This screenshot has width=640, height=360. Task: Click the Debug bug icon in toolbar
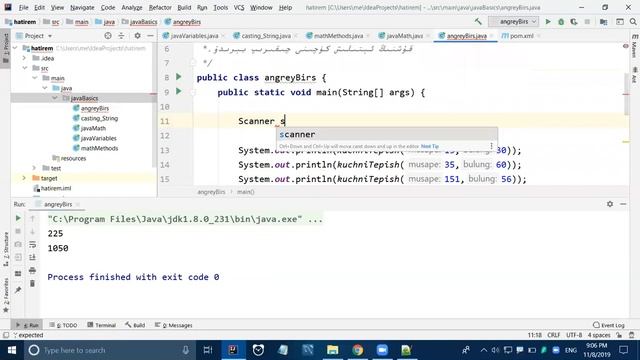pos(561,22)
